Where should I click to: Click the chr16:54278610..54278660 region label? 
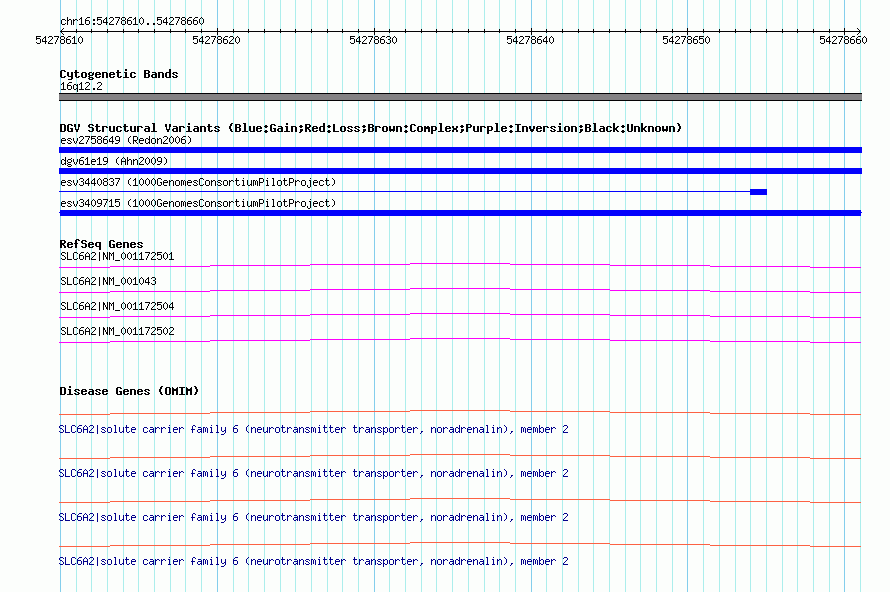click(x=132, y=21)
